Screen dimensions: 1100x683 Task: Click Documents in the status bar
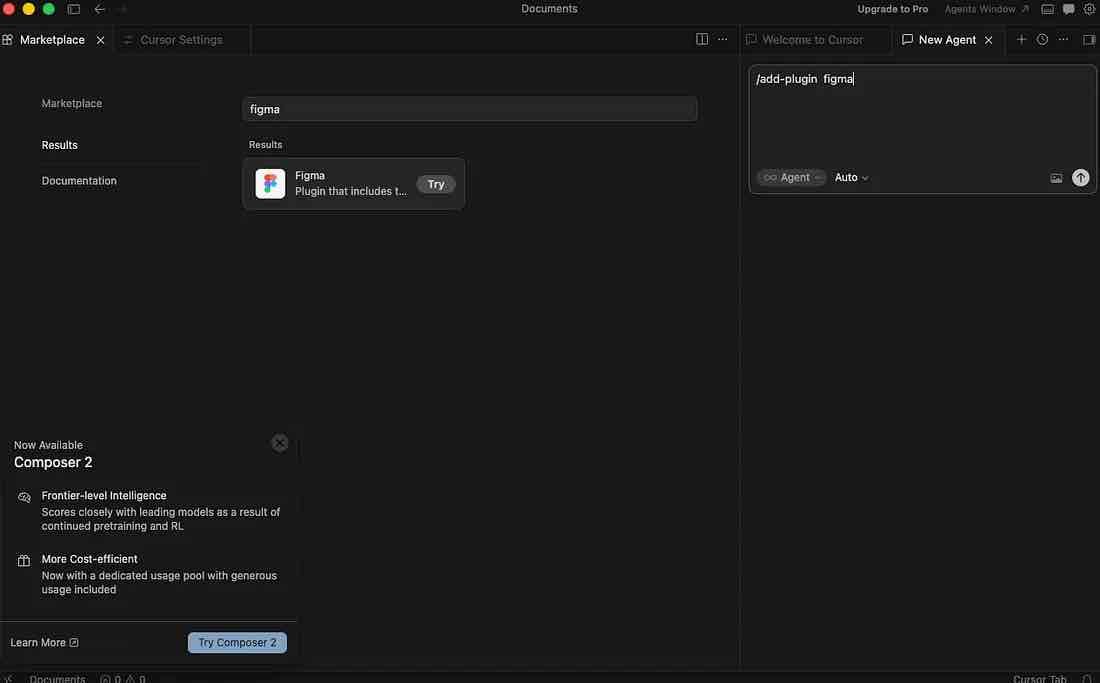pyautogui.click(x=57, y=679)
